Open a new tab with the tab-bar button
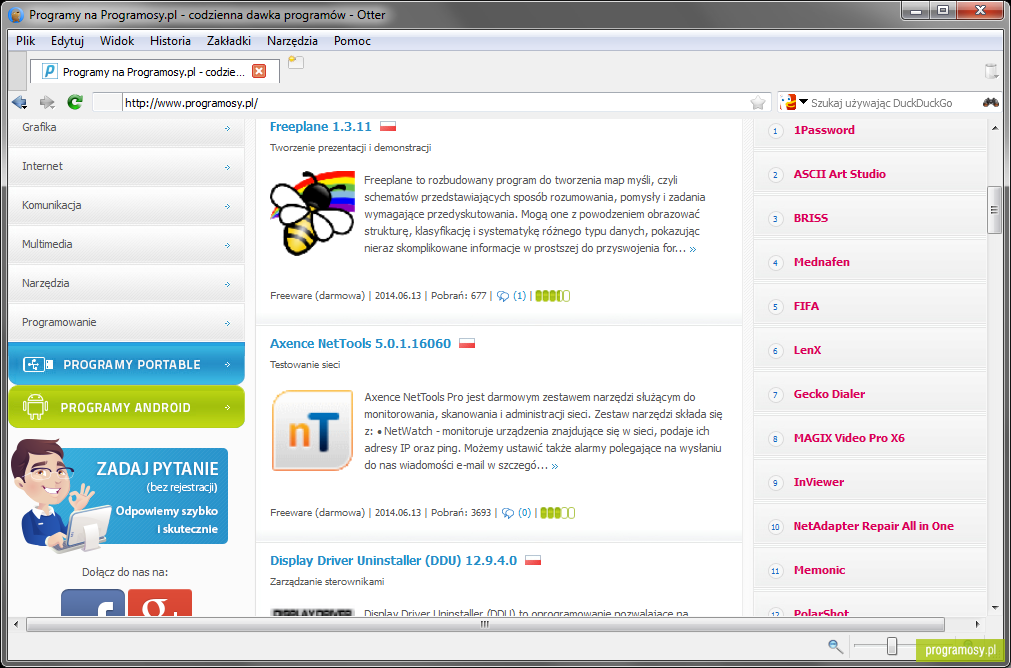1011x668 pixels. click(296, 62)
